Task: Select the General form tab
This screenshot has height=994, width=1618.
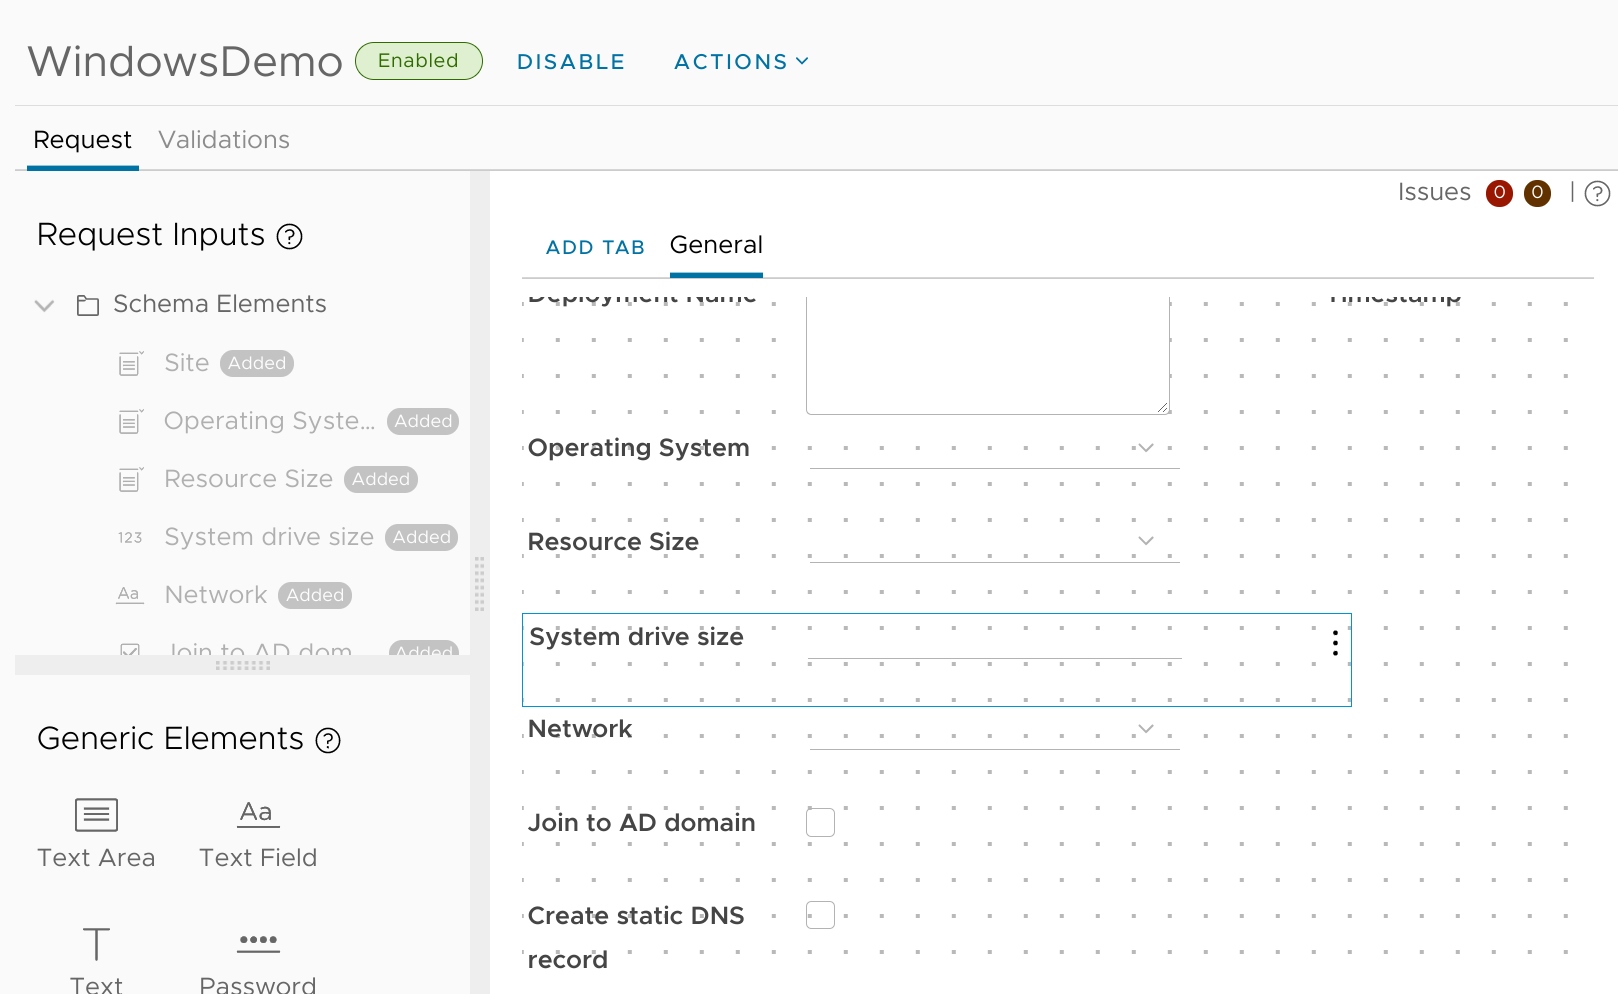Action: (716, 246)
